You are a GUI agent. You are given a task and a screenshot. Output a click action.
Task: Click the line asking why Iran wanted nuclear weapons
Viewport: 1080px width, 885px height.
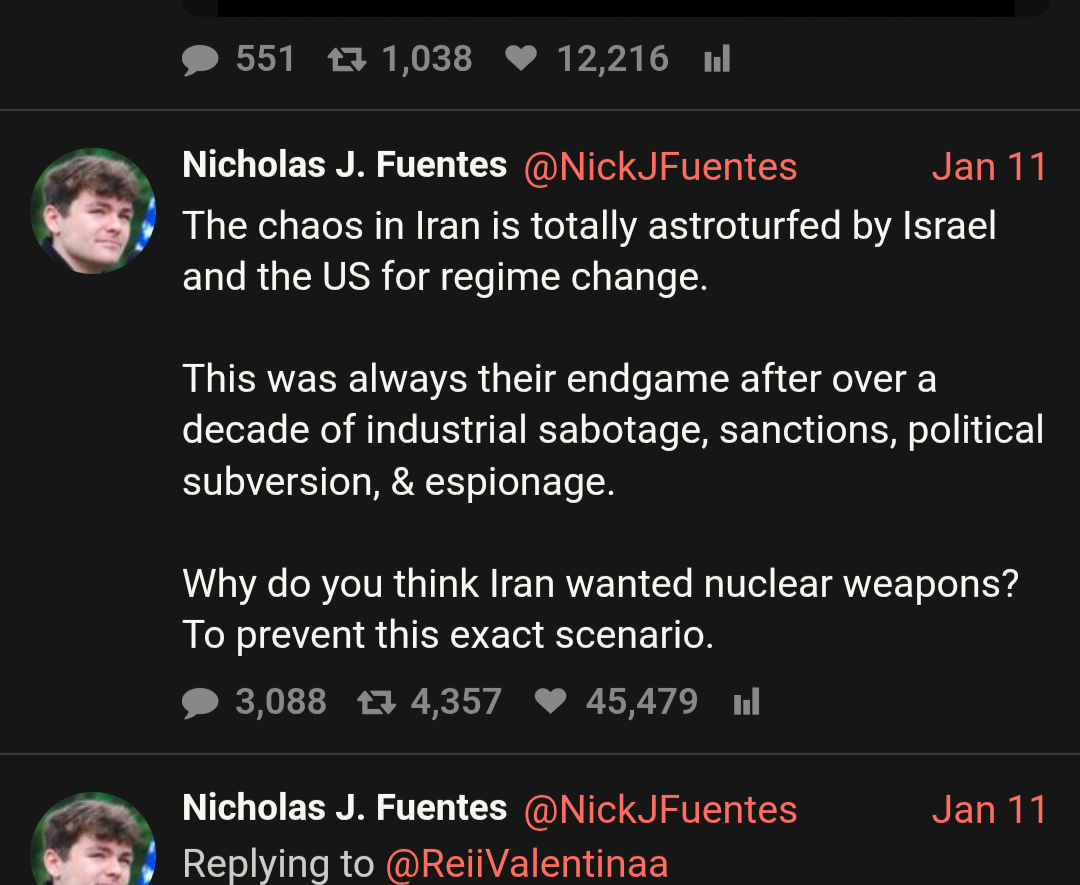click(600, 584)
